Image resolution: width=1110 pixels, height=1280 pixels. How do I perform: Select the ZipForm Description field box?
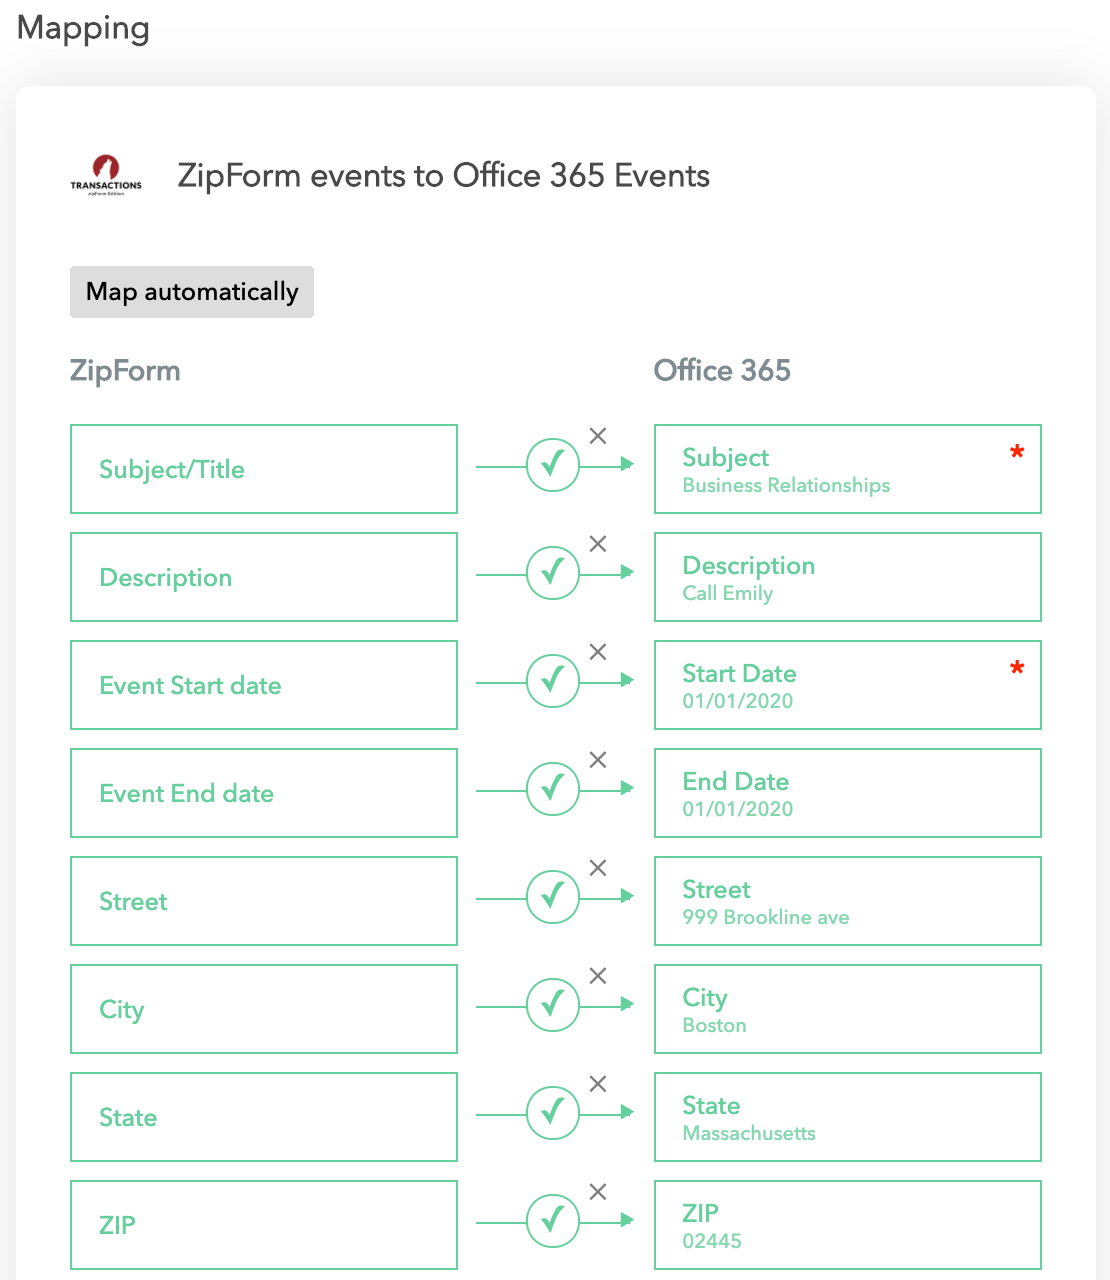pos(264,577)
